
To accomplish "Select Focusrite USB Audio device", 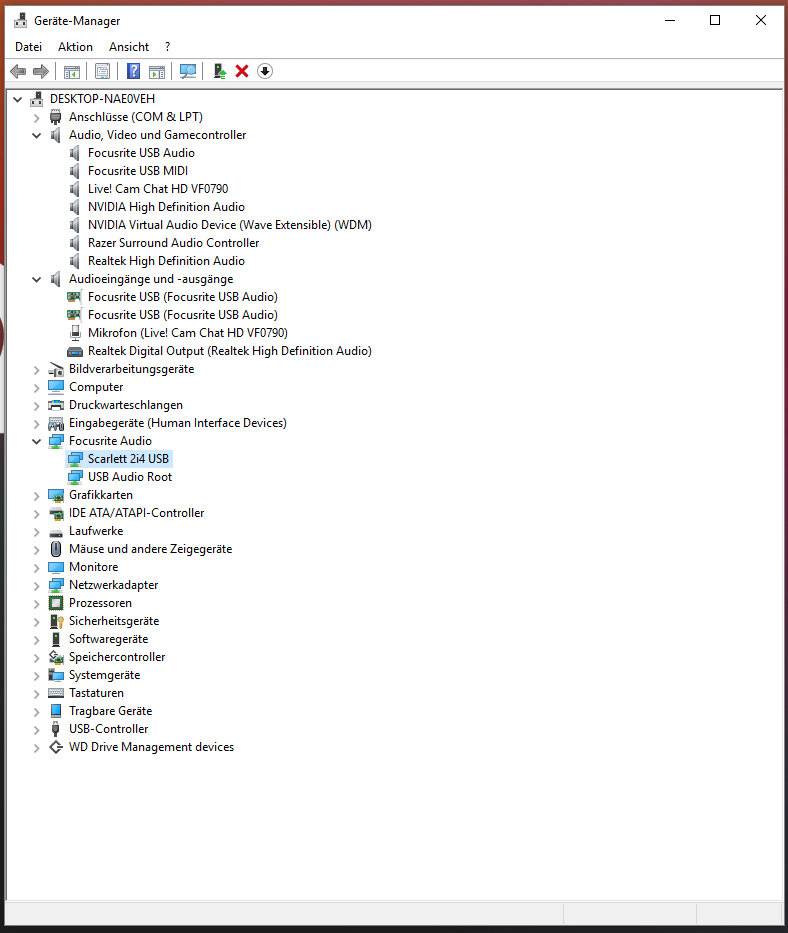I will point(141,153).
